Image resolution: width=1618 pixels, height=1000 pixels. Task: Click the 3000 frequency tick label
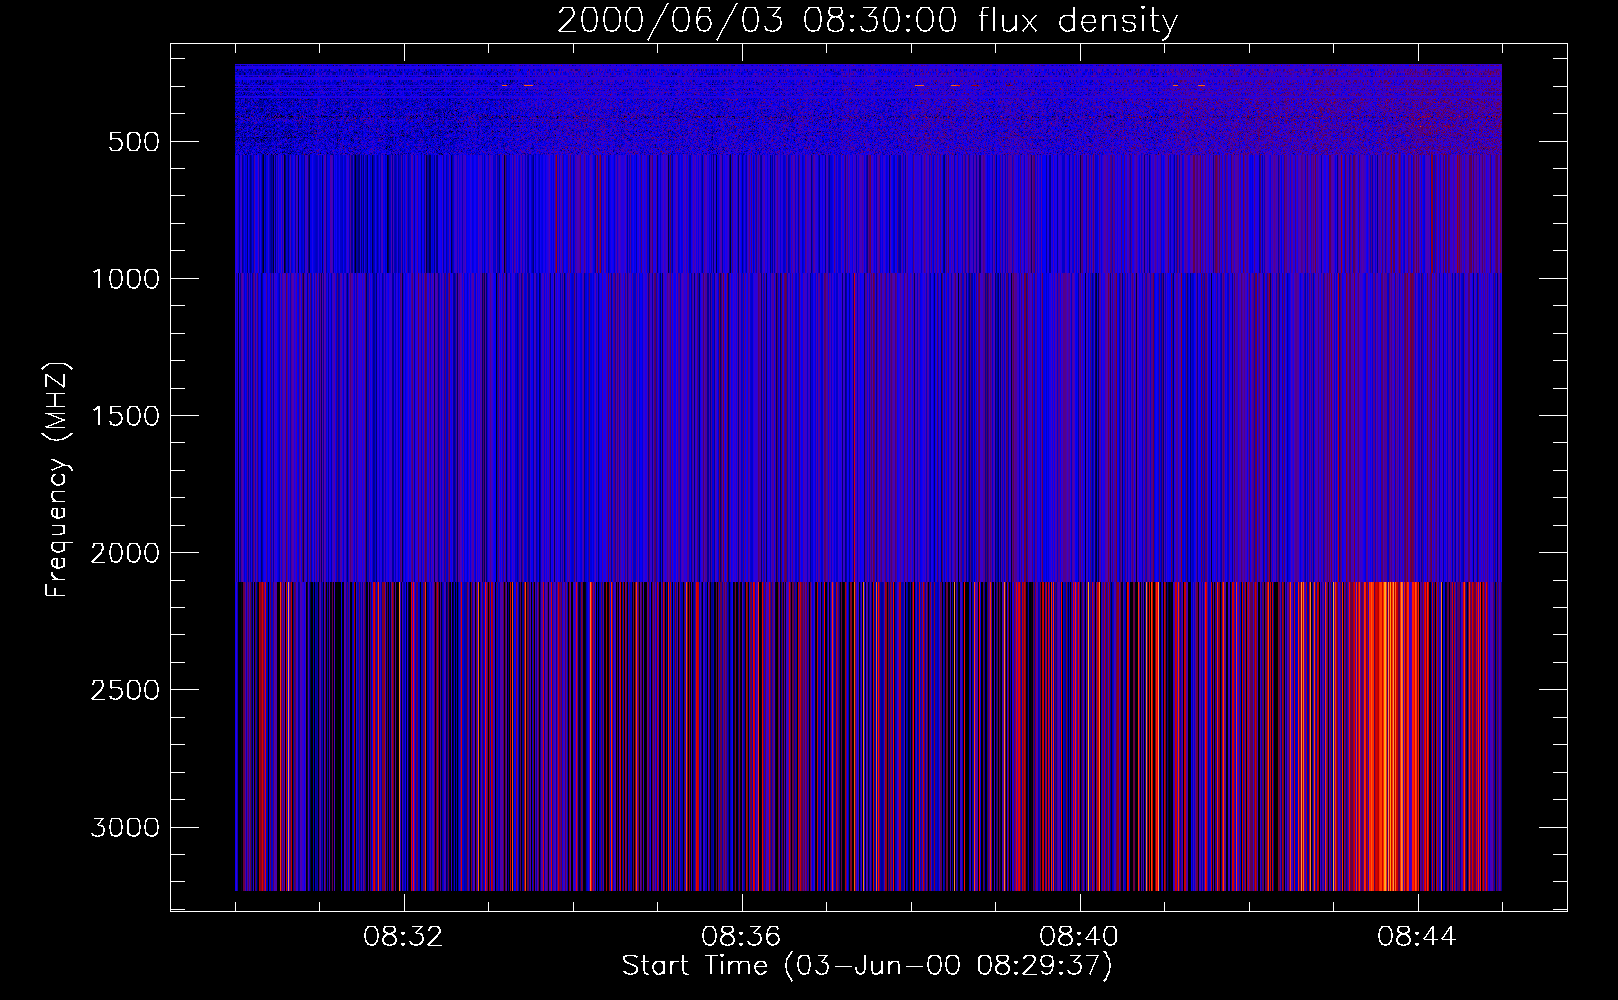pos(125,827)
